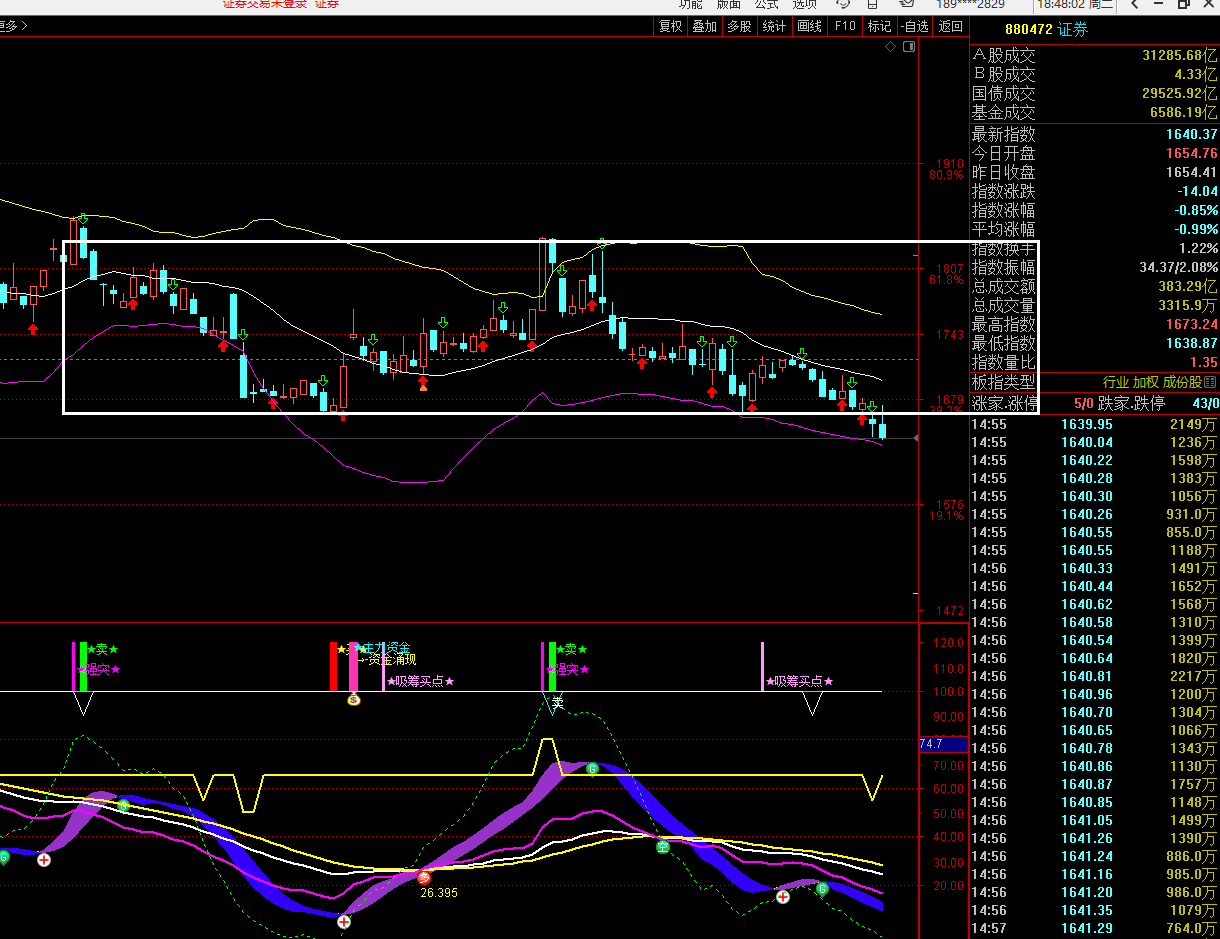Click the 总成交额 value 383.29亿
Screen dimensions: 1220x939
click(1187, 287)
